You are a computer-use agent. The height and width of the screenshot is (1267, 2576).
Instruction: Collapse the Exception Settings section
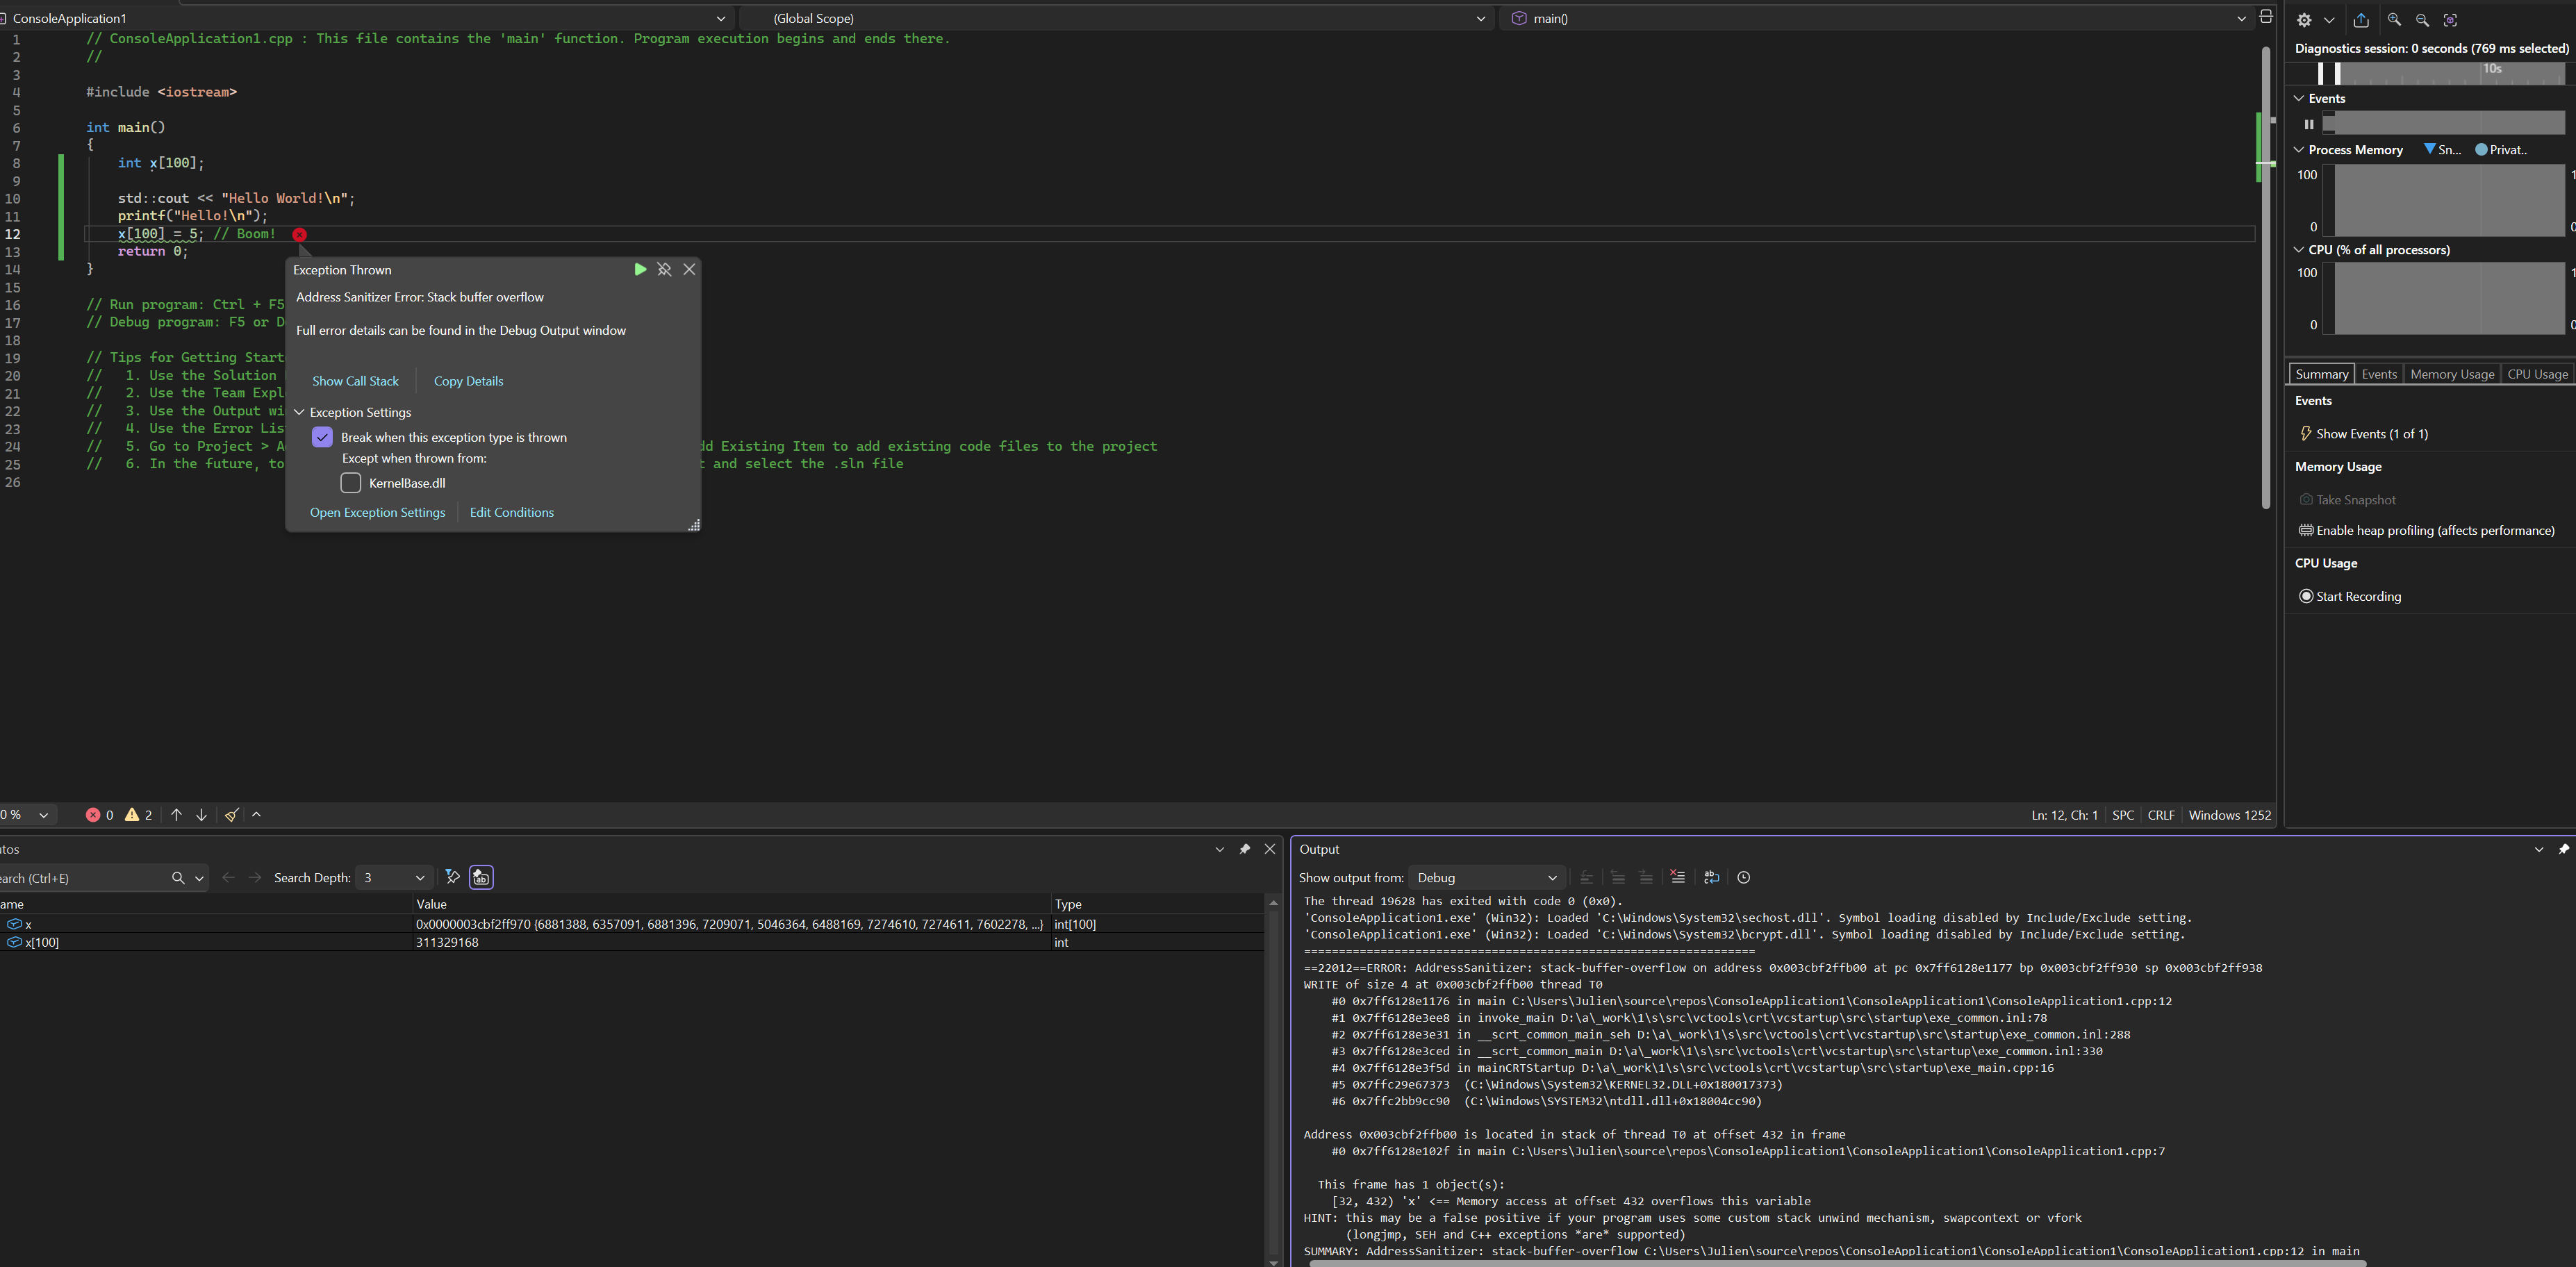pos(299,412)
